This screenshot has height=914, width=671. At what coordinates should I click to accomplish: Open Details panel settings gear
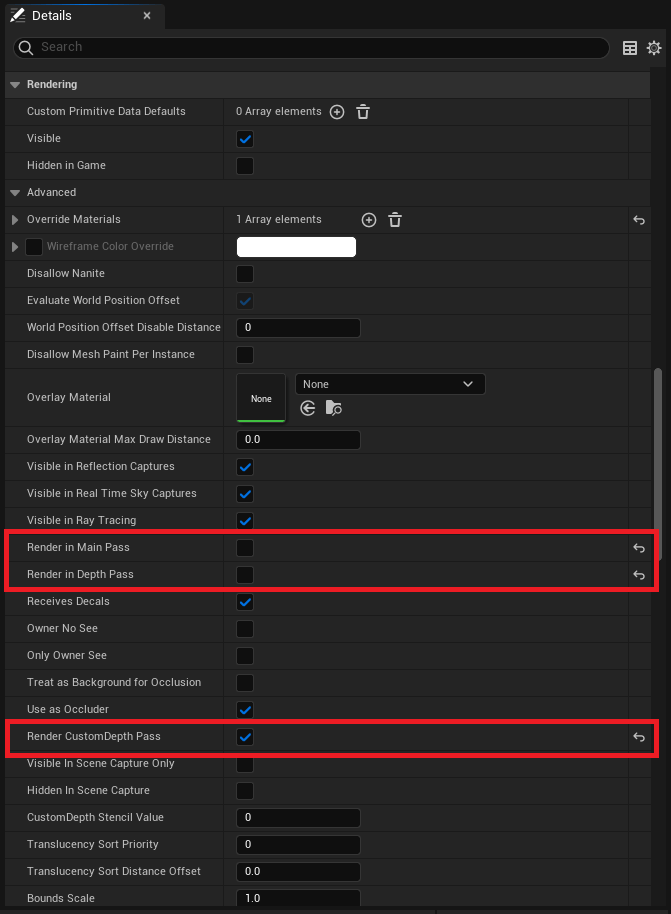point(654,47)
